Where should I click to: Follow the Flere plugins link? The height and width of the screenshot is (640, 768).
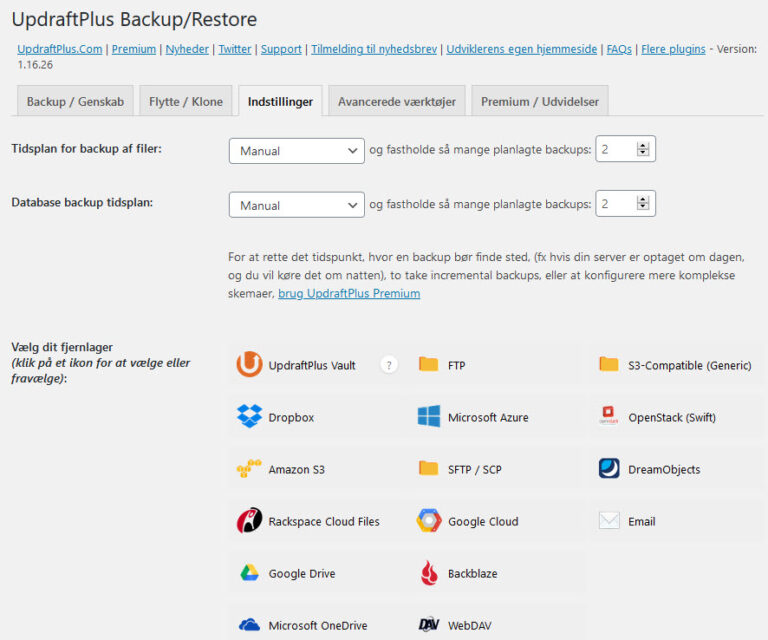tap(673, 49)
